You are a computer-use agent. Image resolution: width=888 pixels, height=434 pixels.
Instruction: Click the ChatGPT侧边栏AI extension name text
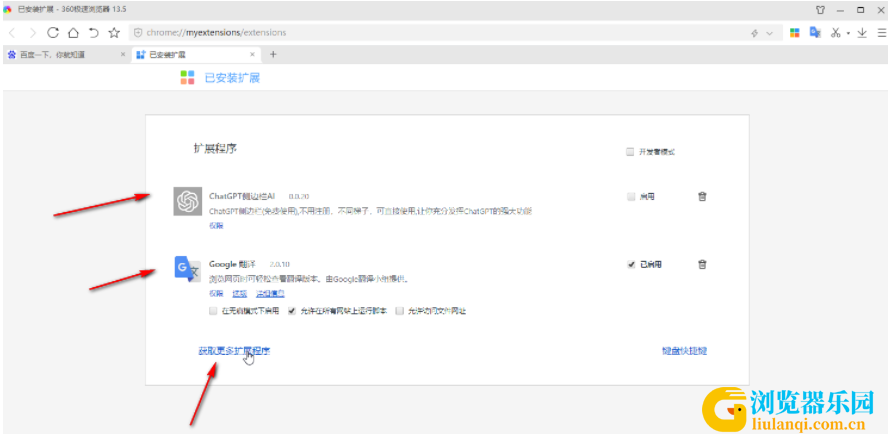pyautogui.click(x=242, y=196)
